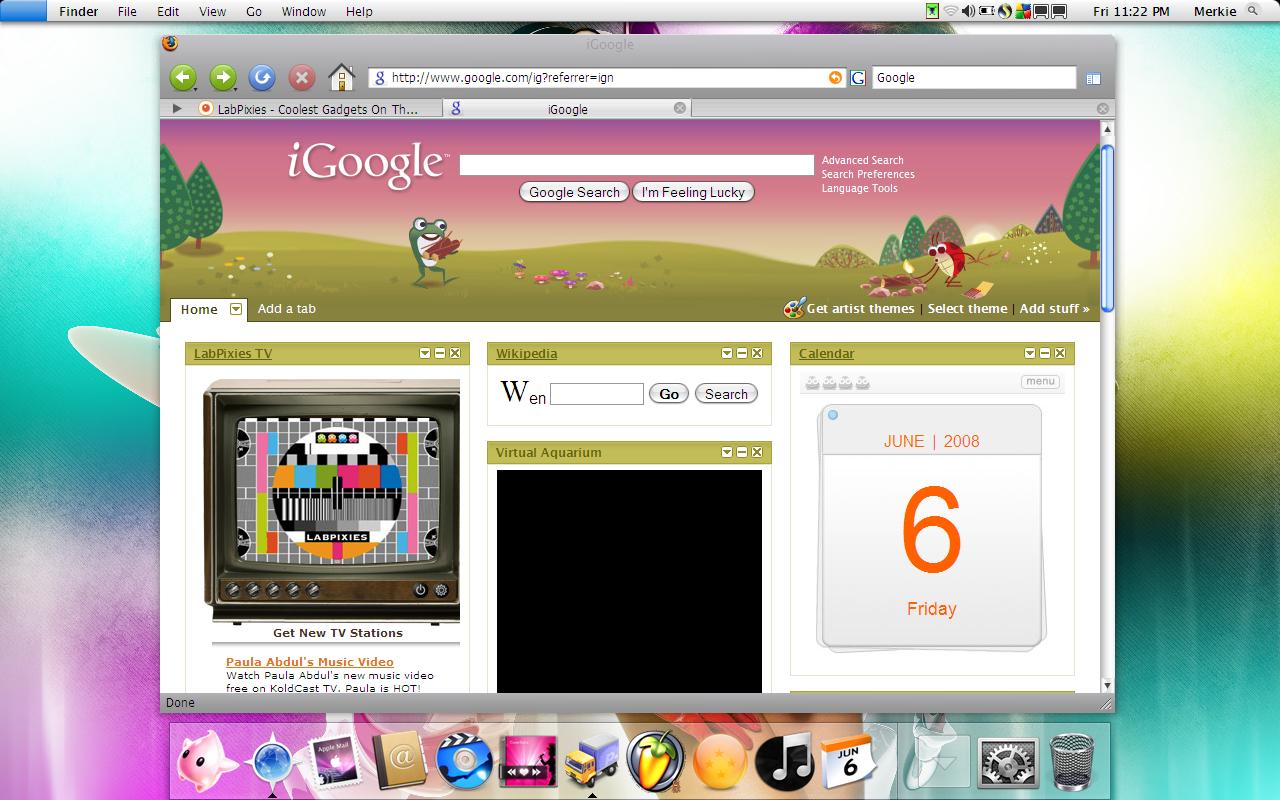1280x800 pixels.
Task: Minimize the Wikipedia gadget
Action: 742,353
